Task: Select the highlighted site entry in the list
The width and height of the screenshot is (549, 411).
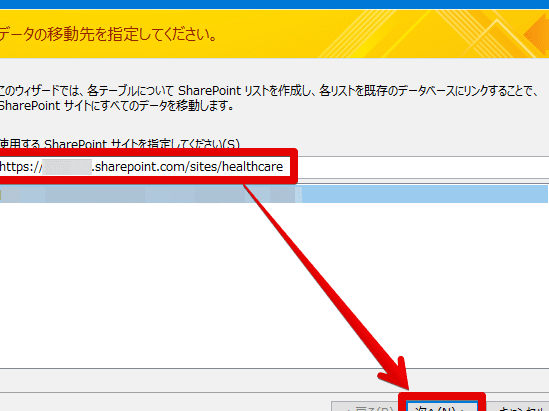Action: (274, 194)
